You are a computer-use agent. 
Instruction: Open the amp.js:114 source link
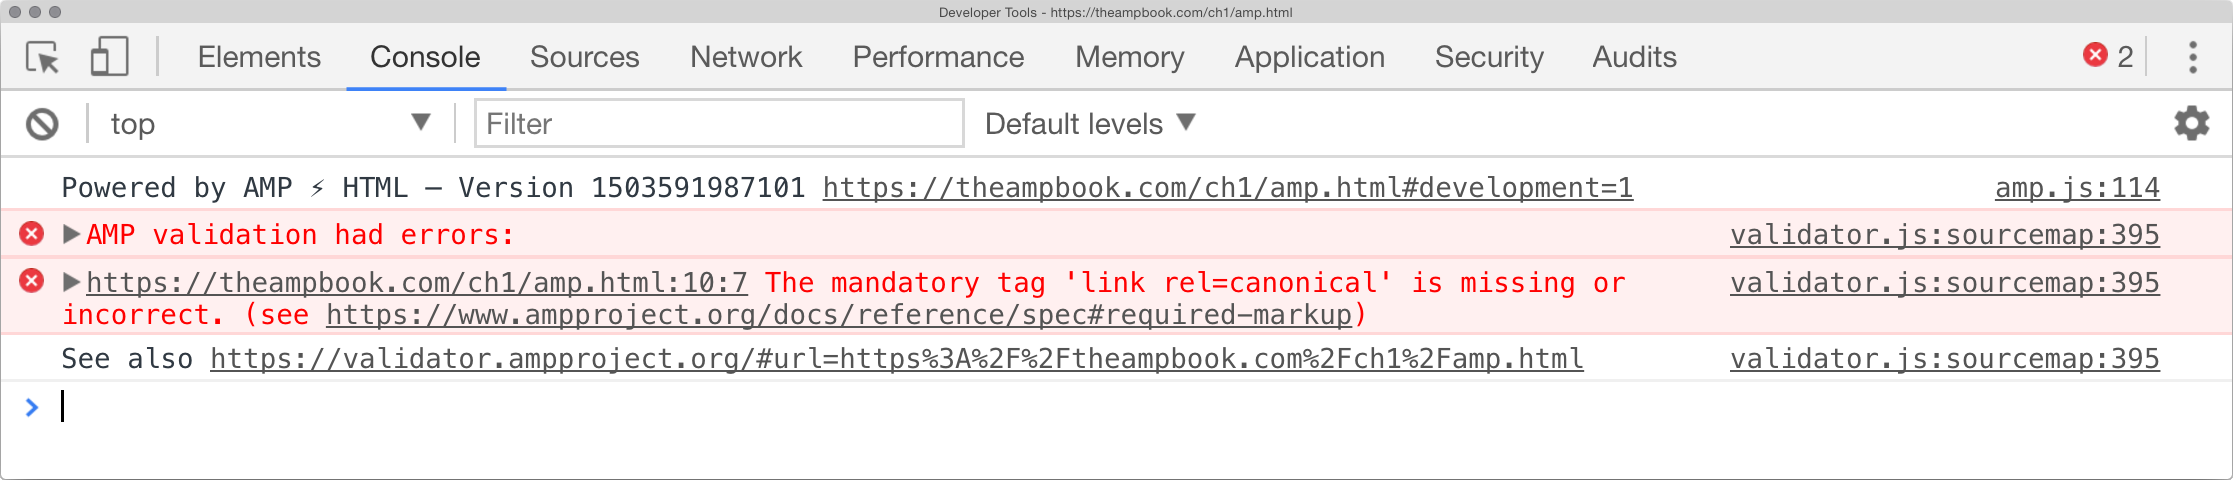coord(2077,188)
